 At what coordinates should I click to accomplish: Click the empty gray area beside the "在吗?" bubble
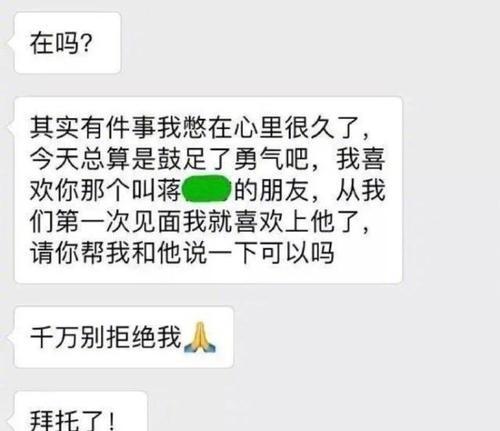[300, 43]
